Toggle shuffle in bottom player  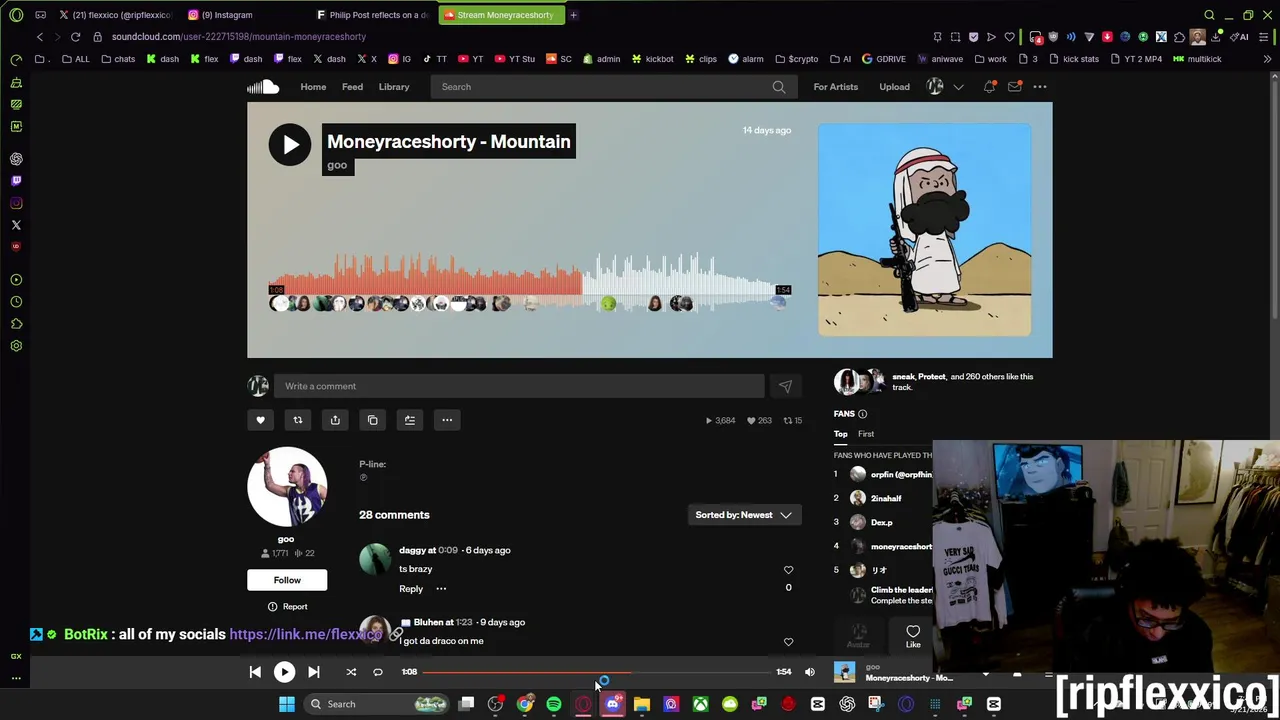(x=351, y=672)
